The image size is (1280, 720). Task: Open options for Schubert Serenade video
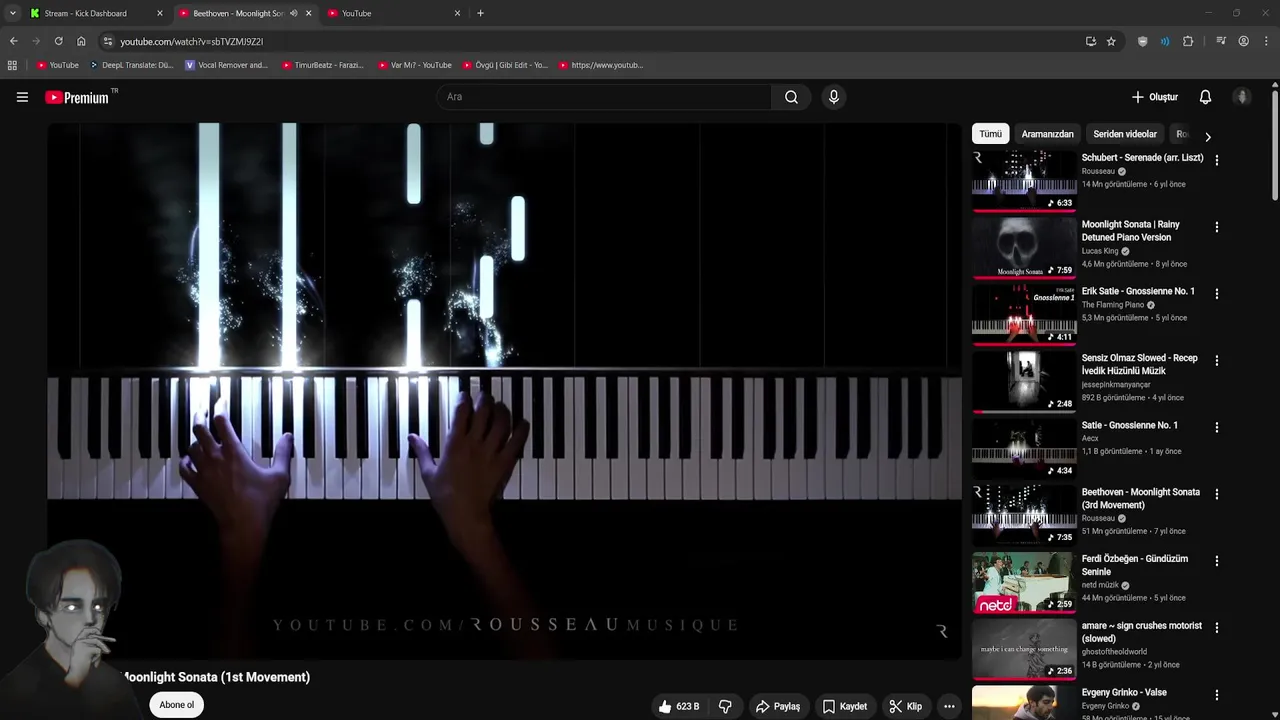coord(1216,160)
